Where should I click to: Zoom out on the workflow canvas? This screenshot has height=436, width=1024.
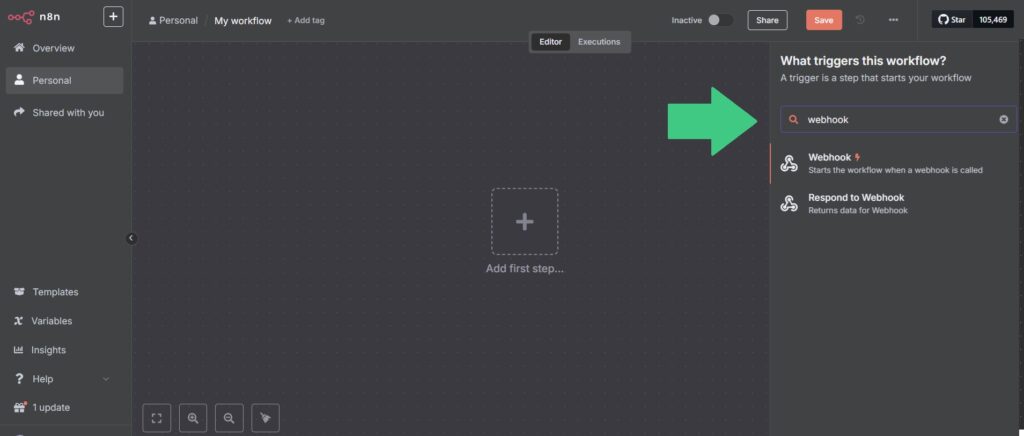[x=229, y=418]
